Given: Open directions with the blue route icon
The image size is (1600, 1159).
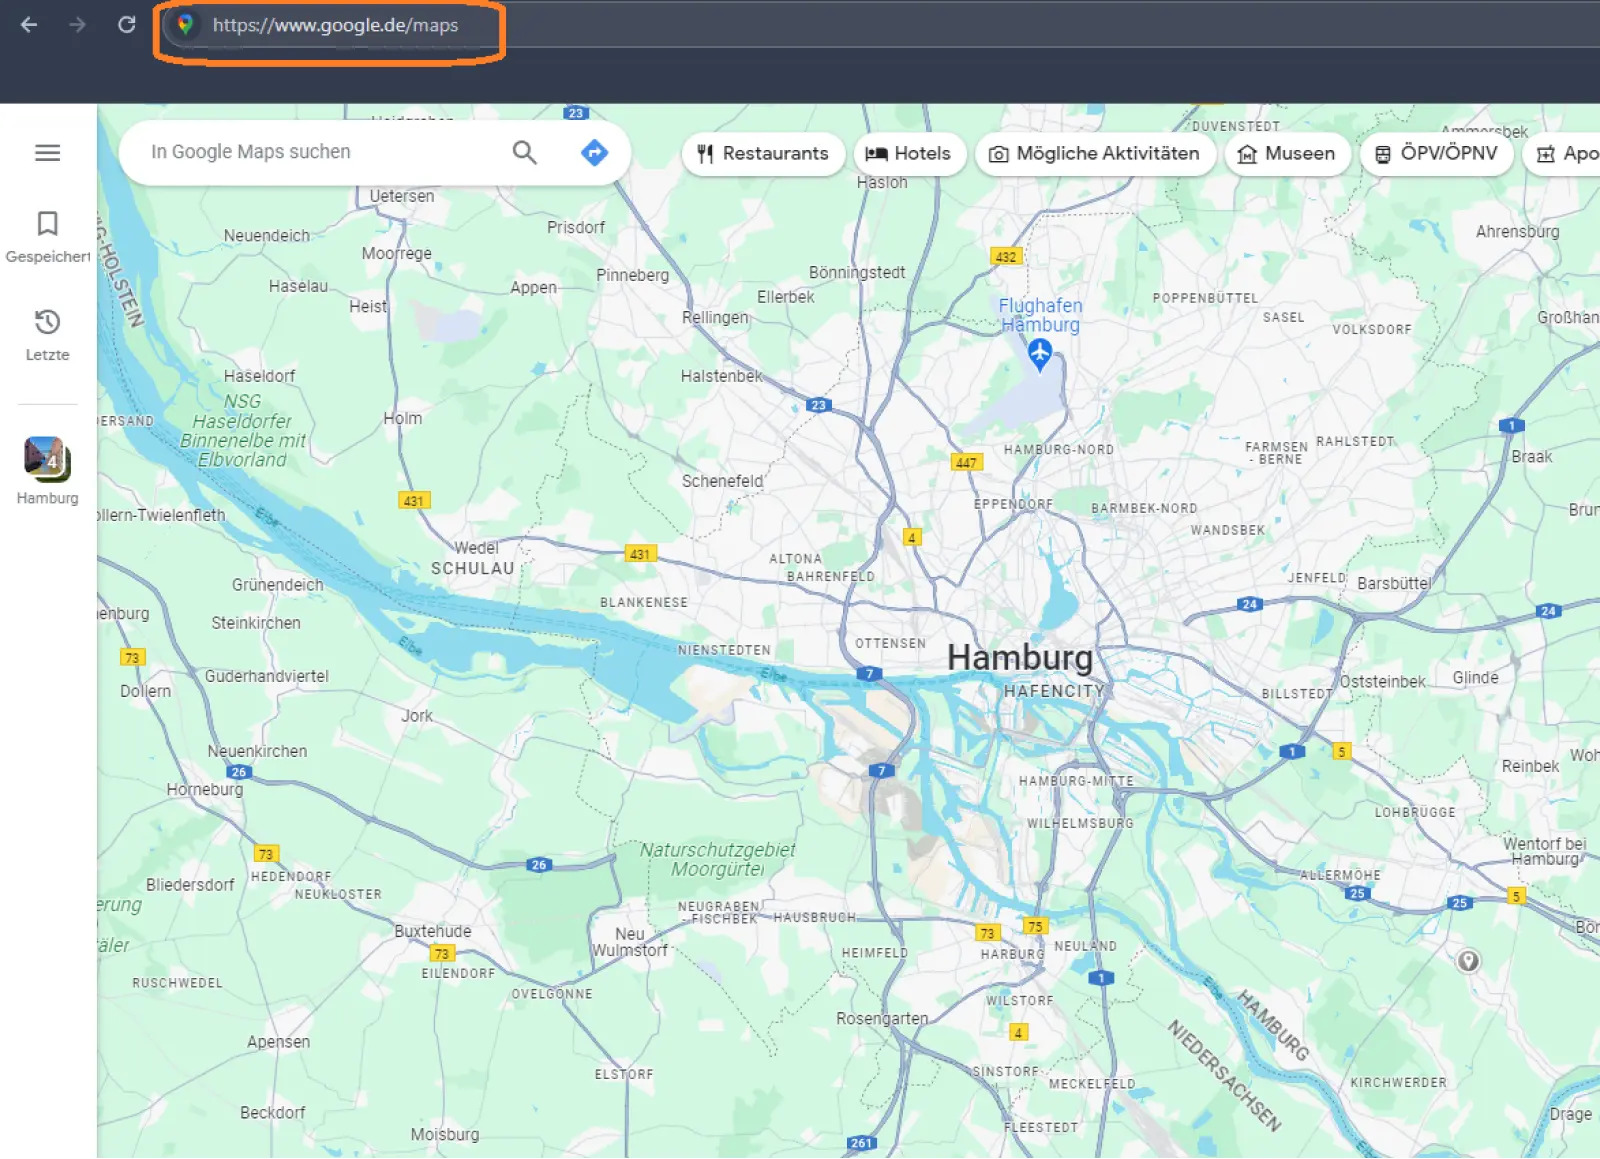Looking at the screenshot, I should click(x=594, y=152).
